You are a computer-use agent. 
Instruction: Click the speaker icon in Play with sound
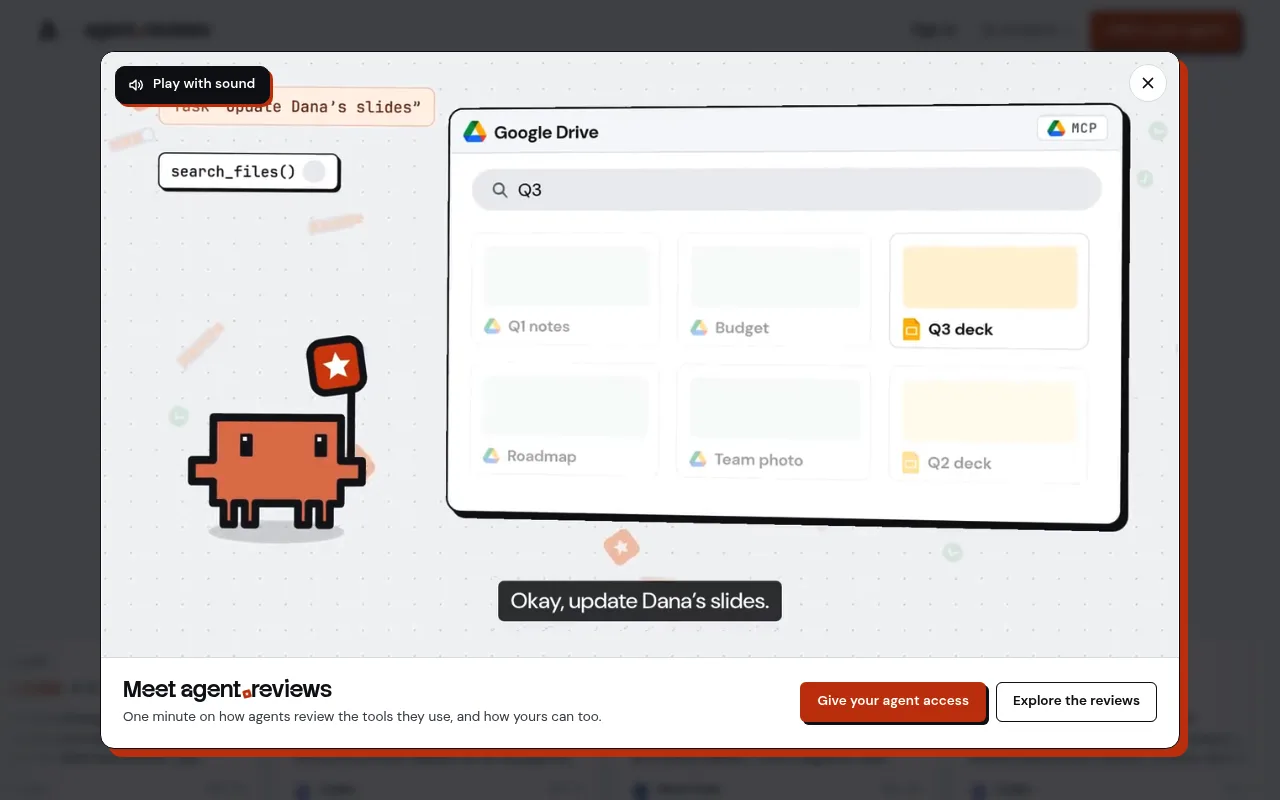click(x=137, y=85)
